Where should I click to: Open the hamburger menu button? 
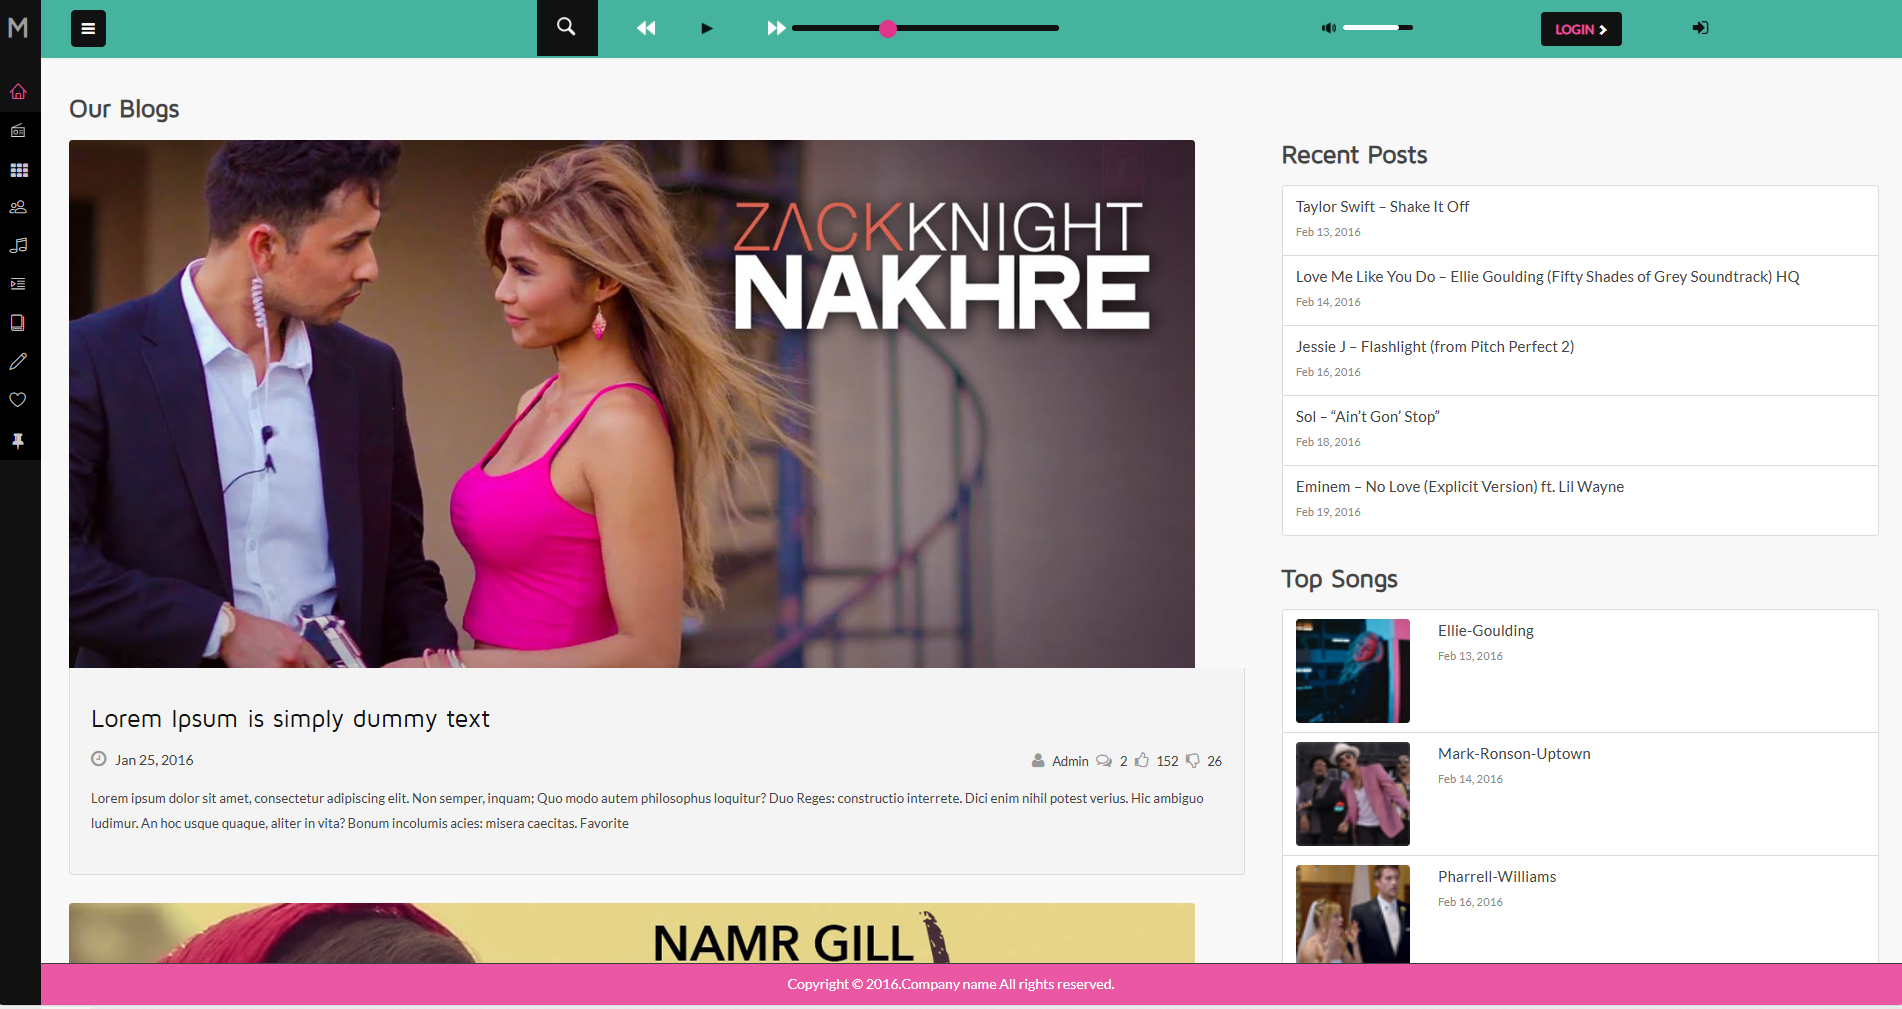pyautogui.click(x=88, y=29)
